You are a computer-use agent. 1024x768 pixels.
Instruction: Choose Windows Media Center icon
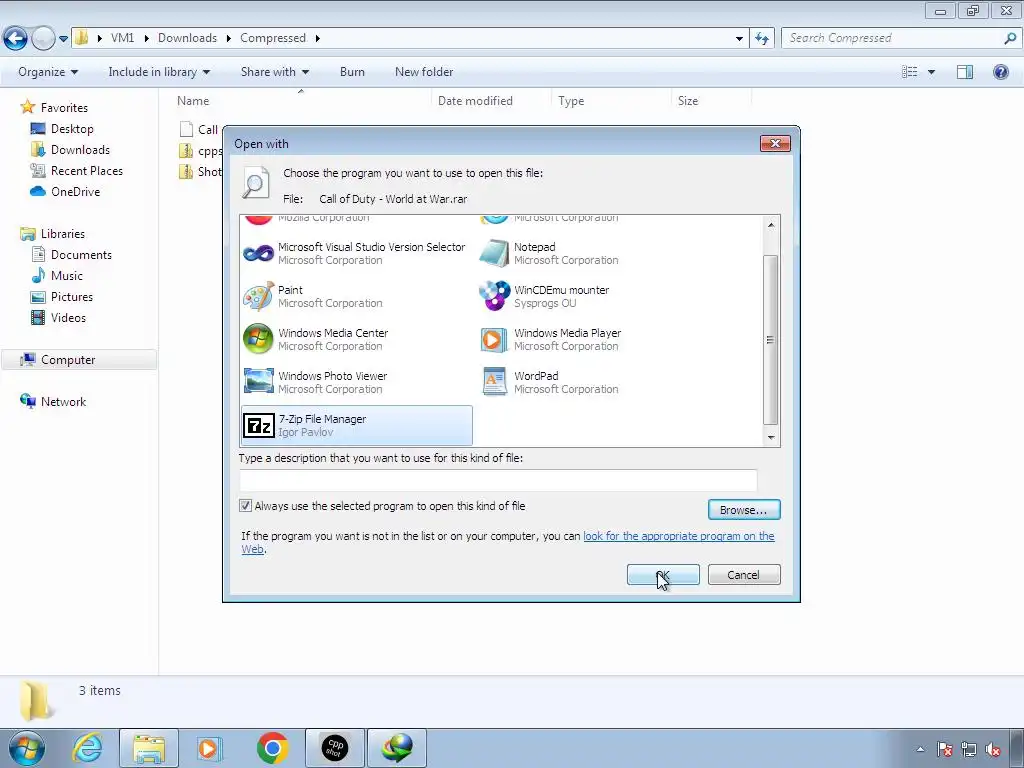259,339
